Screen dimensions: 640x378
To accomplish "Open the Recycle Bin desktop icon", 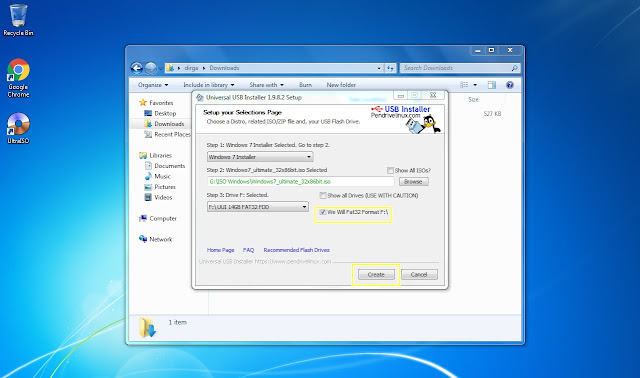I will point(18,20).
